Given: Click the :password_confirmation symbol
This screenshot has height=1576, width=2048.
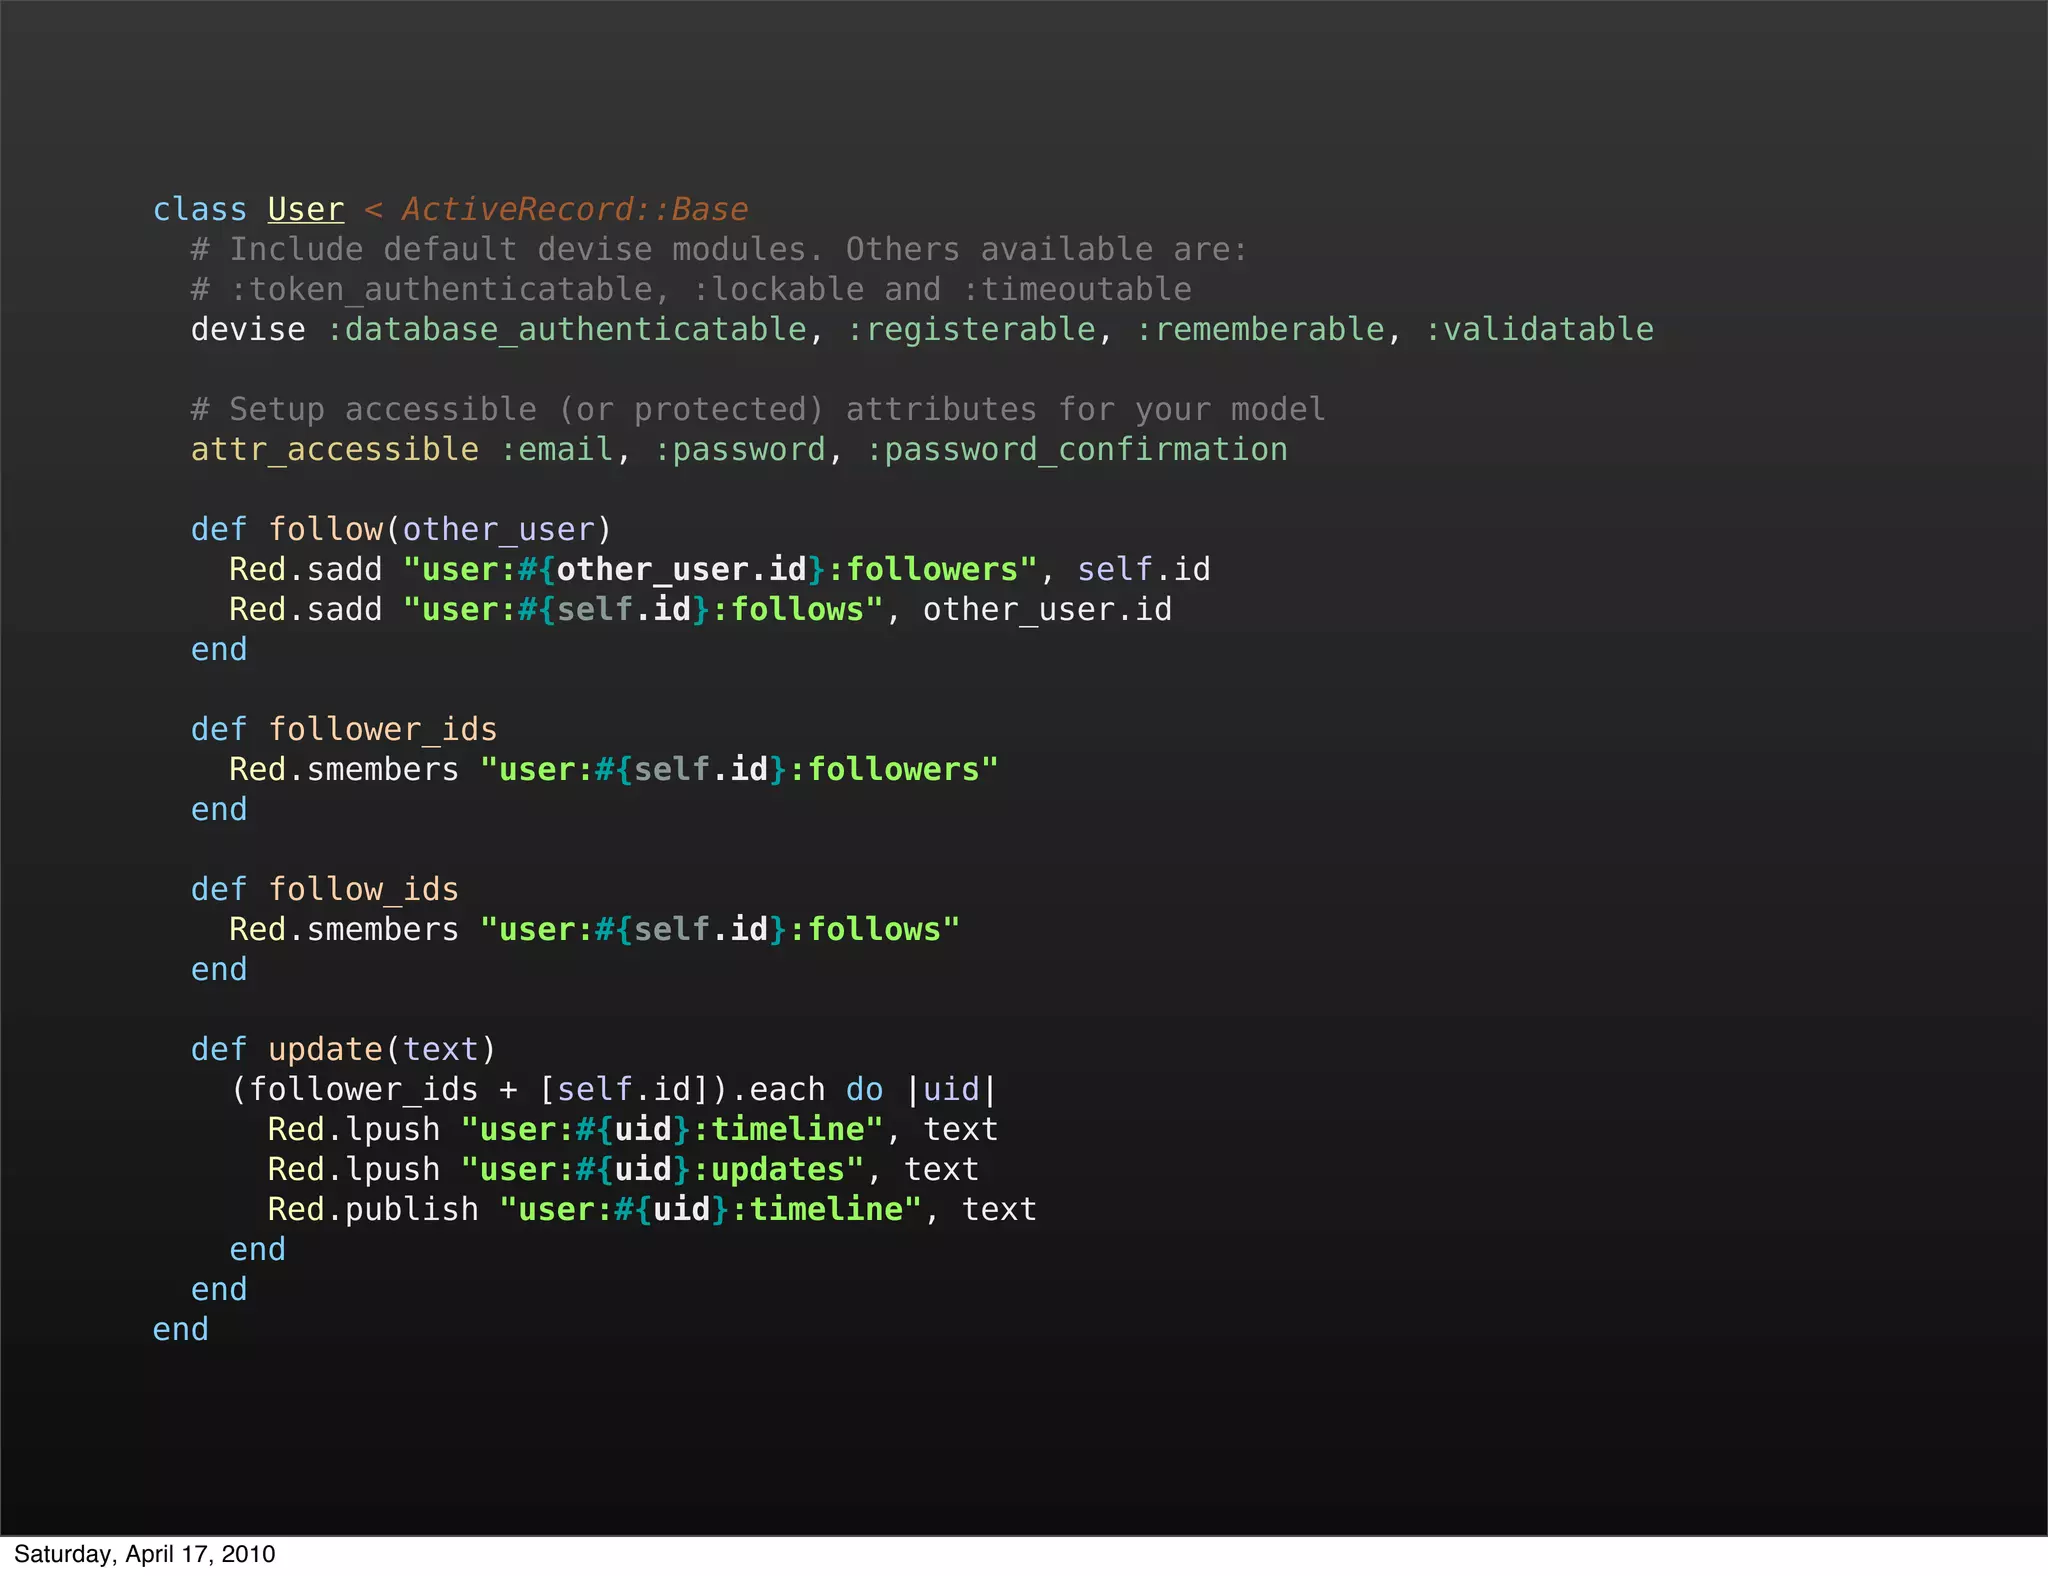Looking at the screenshot, I should point(1076,449).
